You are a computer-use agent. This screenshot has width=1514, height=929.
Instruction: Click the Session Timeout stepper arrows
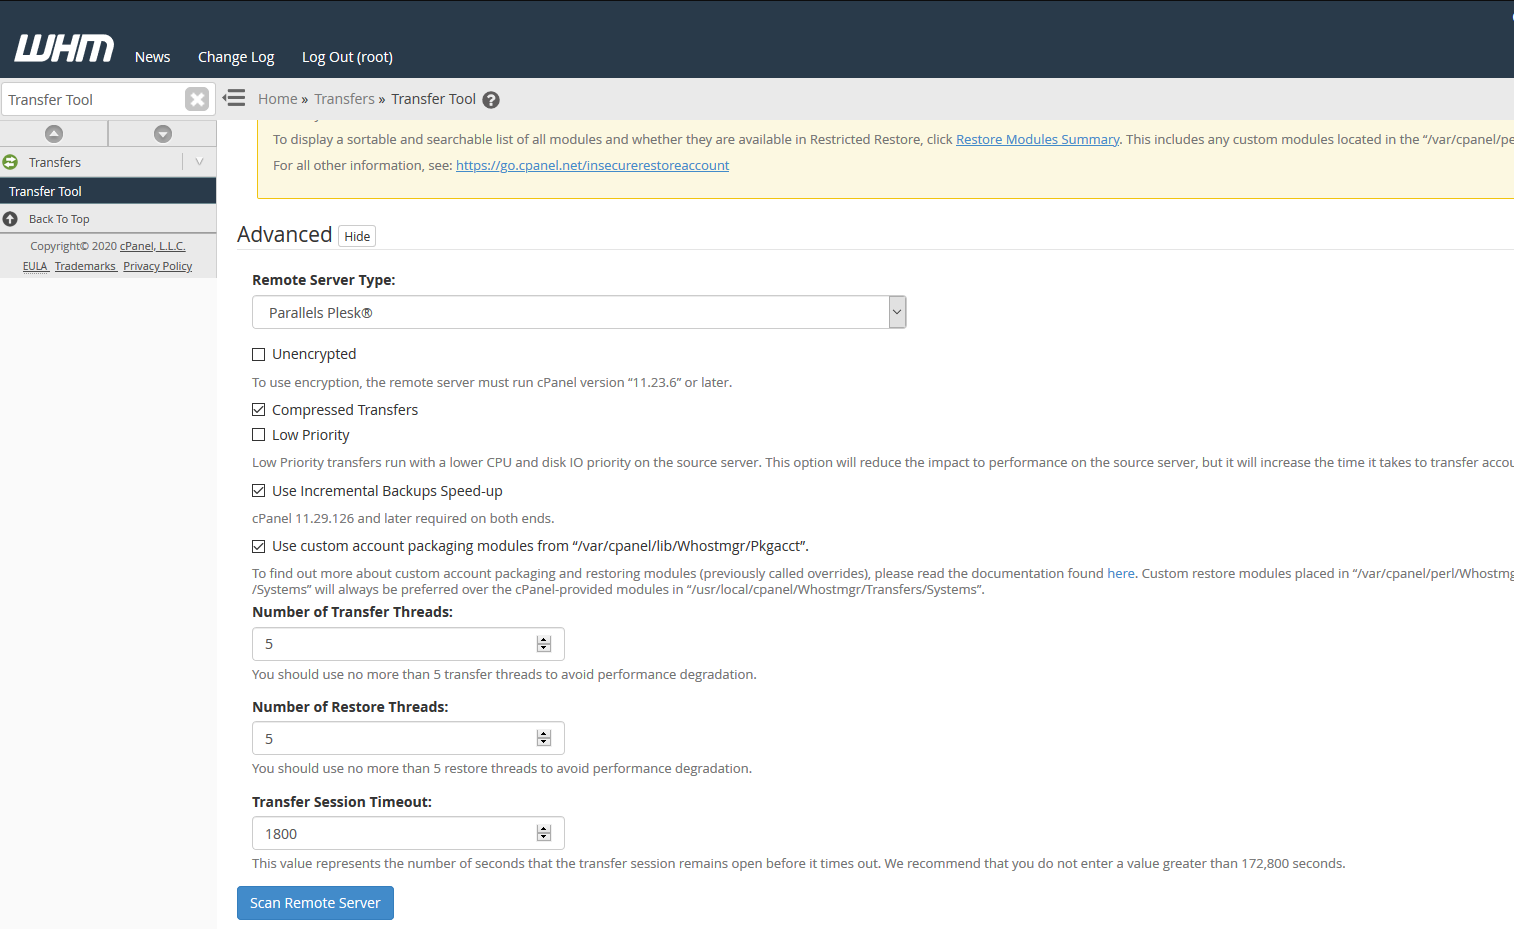544,833
